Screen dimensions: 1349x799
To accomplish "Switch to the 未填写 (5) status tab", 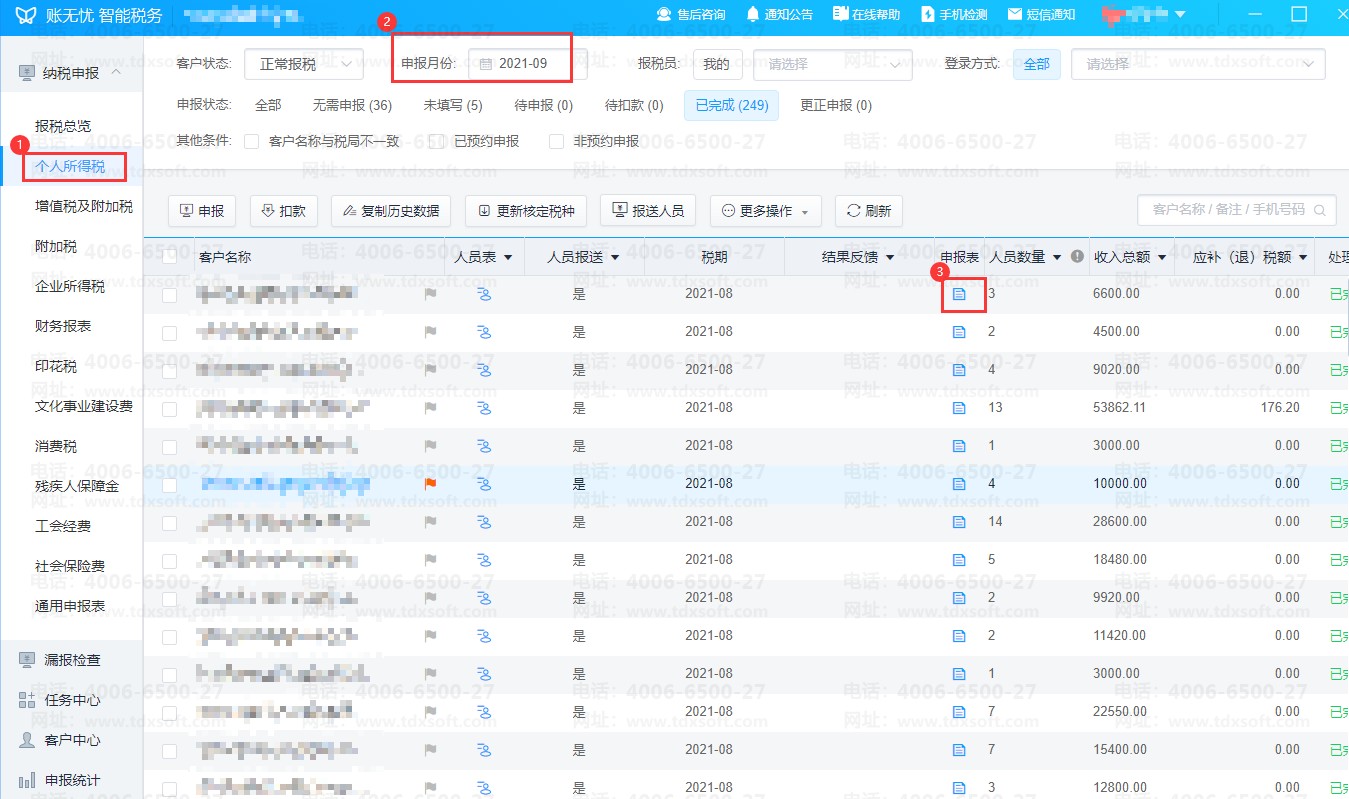I will point(452,105).
